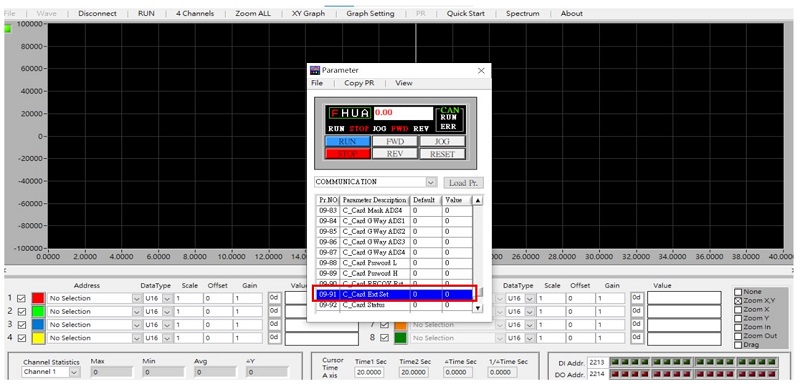Open the channel 4 Address dropdown

pyautogui.click(x=137, y=338)
